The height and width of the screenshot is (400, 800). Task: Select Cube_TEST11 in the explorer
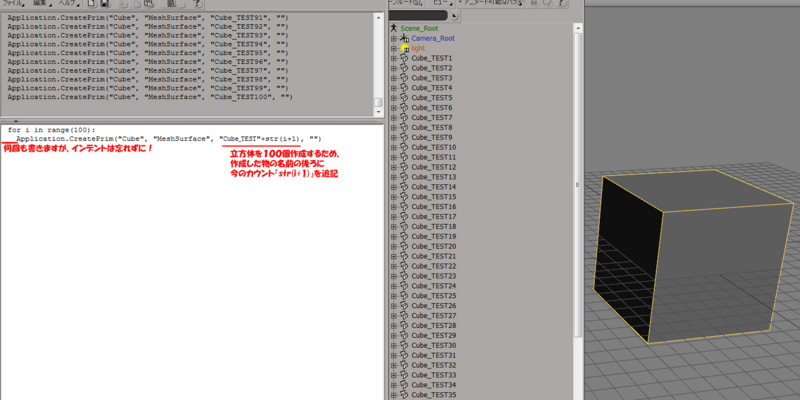tap(434, 157)
